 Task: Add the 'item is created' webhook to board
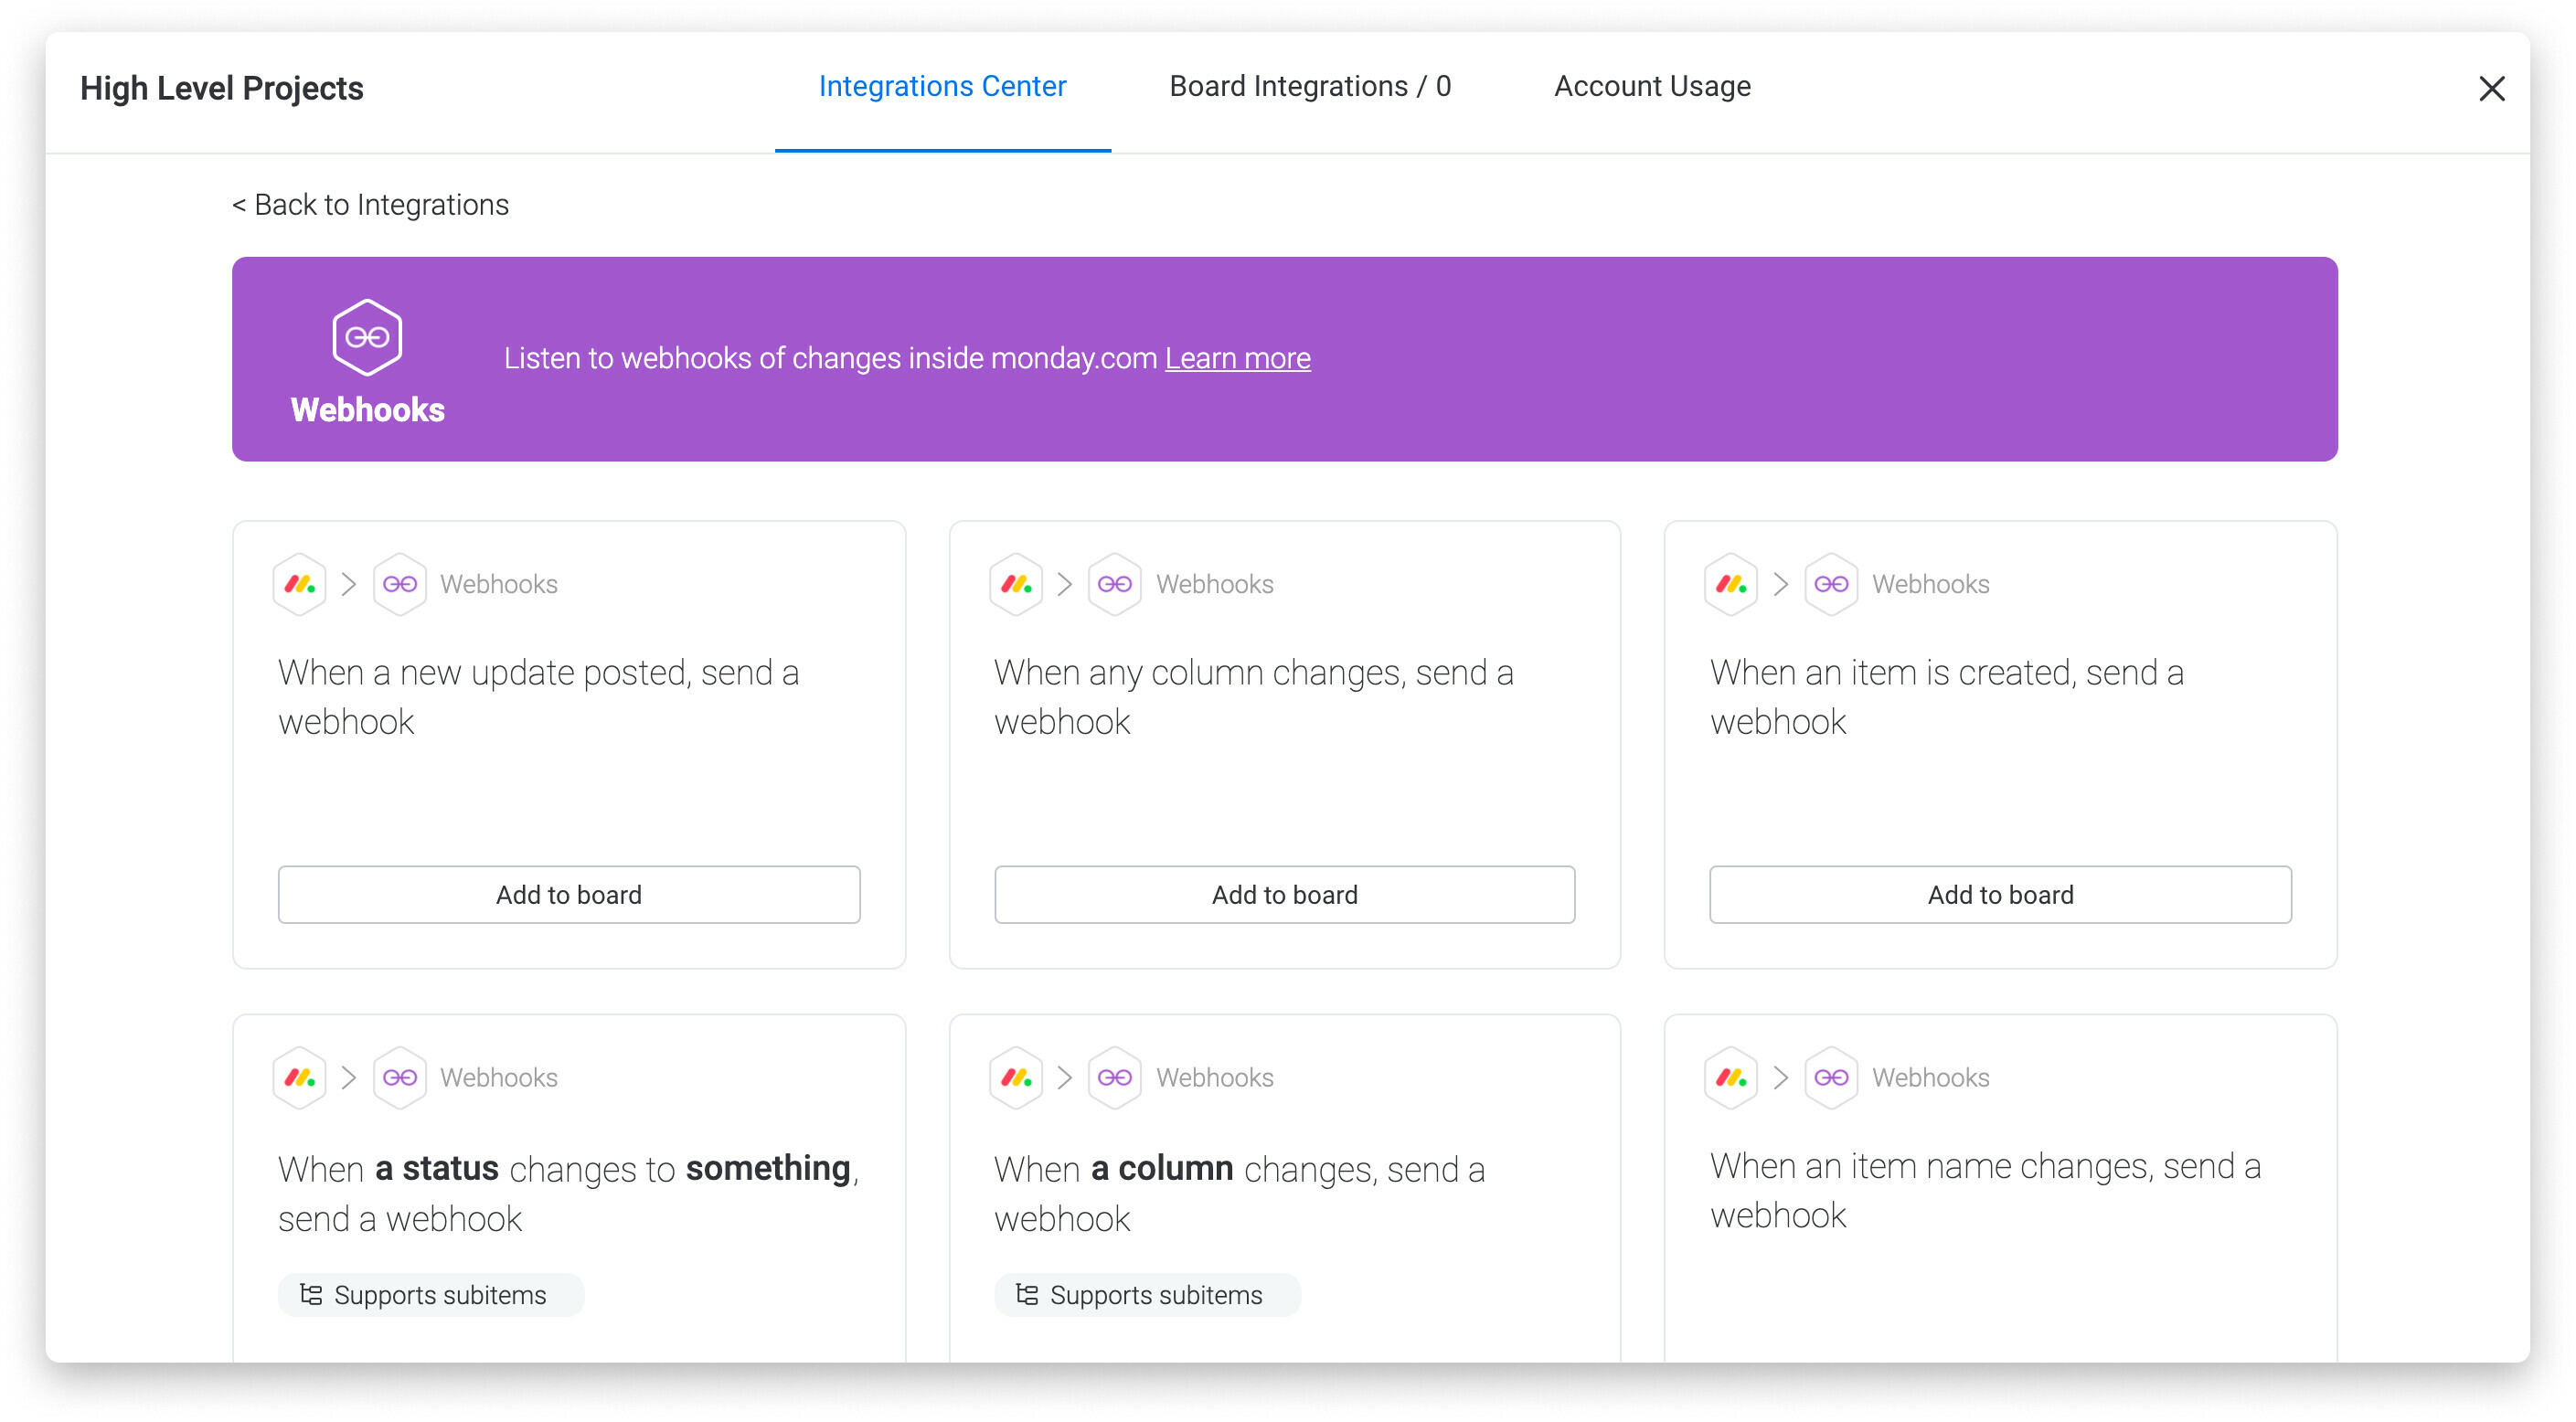(x=2000, y=894)
